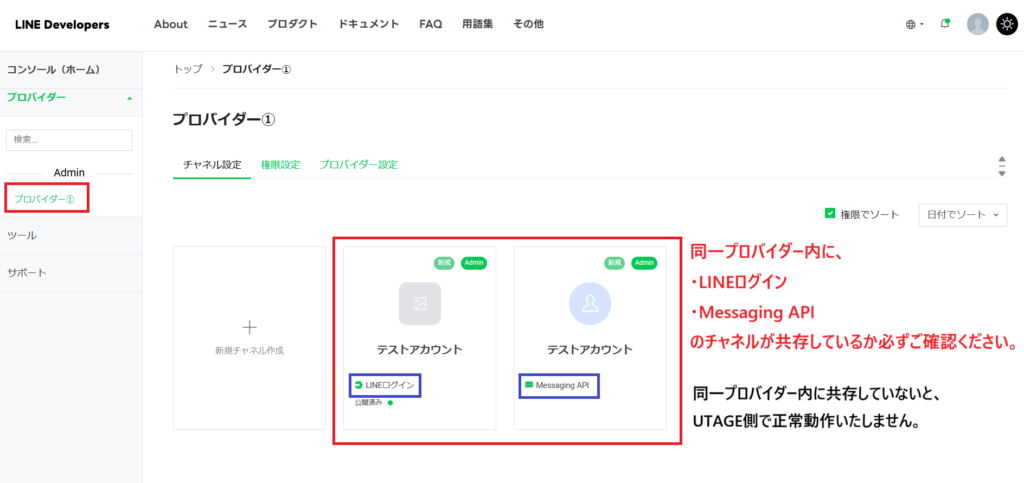Viewport: 1024px width, 483px height.
Task: Click the トップ breadcrumb link
Action: 187,69
